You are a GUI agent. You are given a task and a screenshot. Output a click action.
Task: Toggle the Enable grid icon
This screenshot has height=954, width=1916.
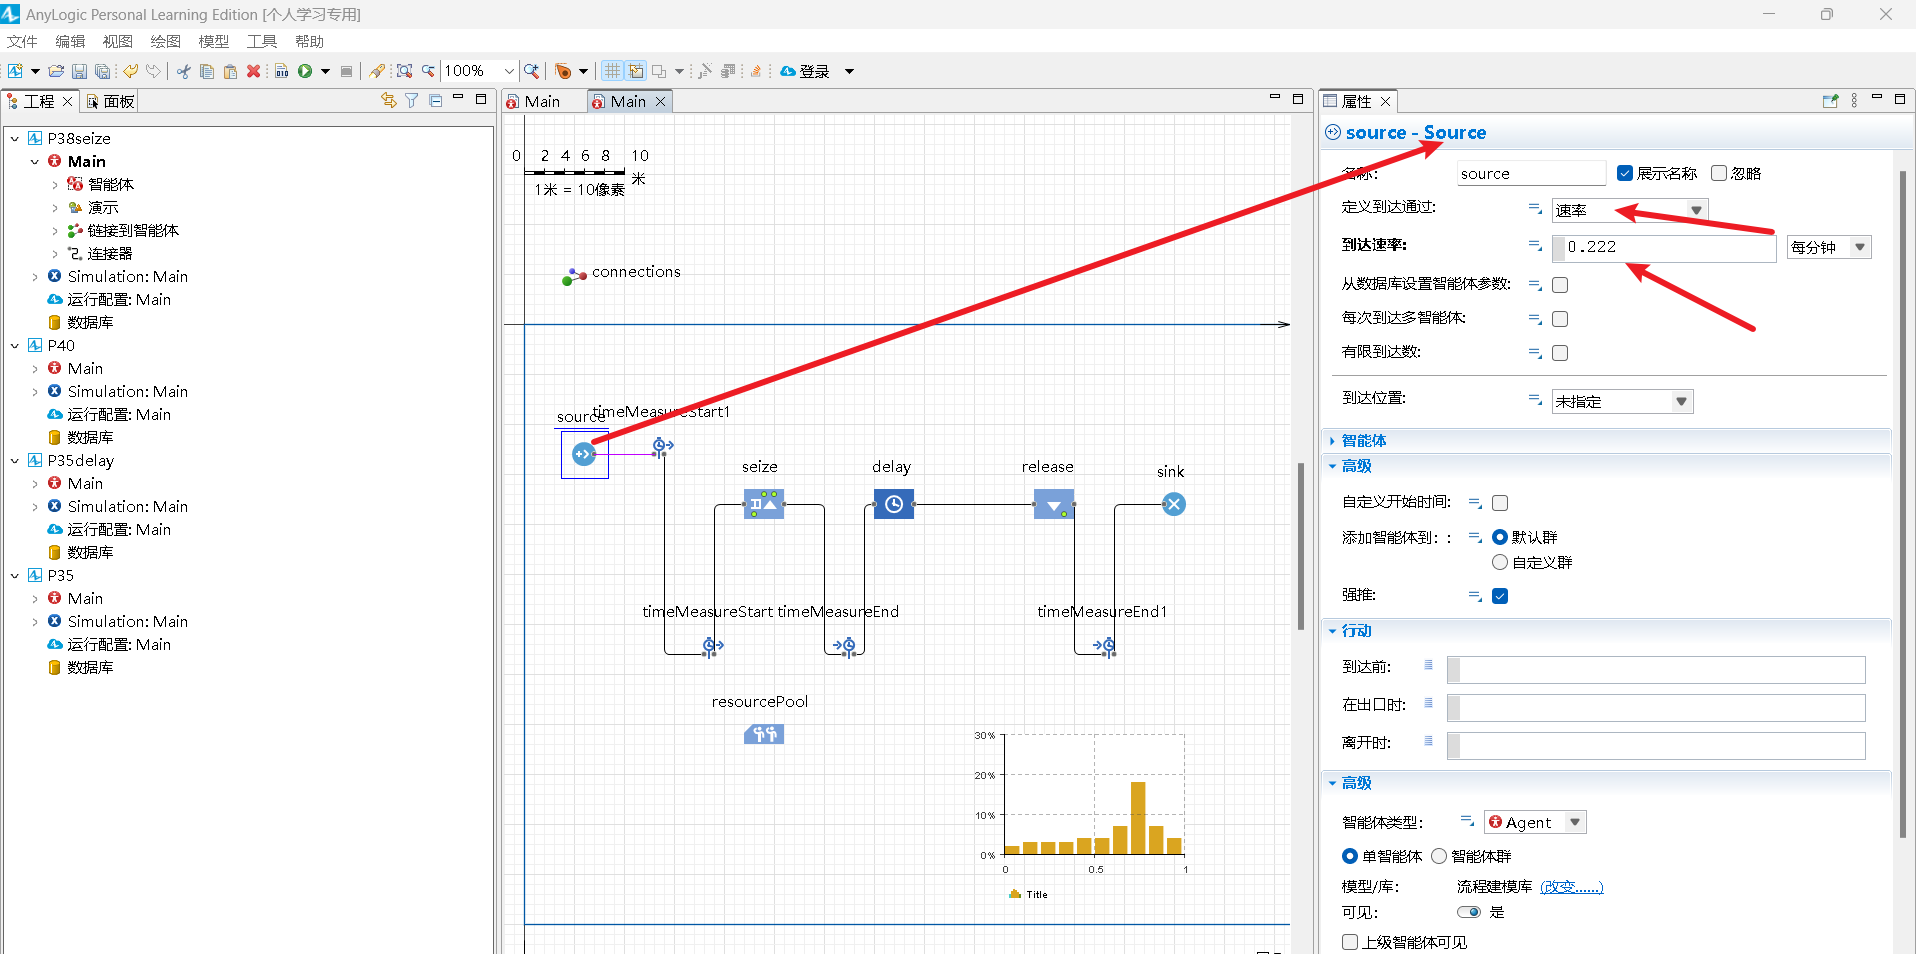[x=612, y=71]
